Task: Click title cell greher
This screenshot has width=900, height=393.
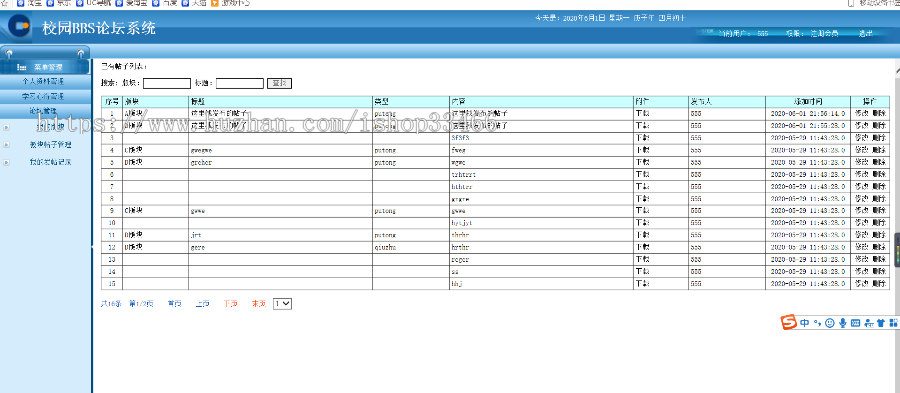Action: click(x=201, y=162)
